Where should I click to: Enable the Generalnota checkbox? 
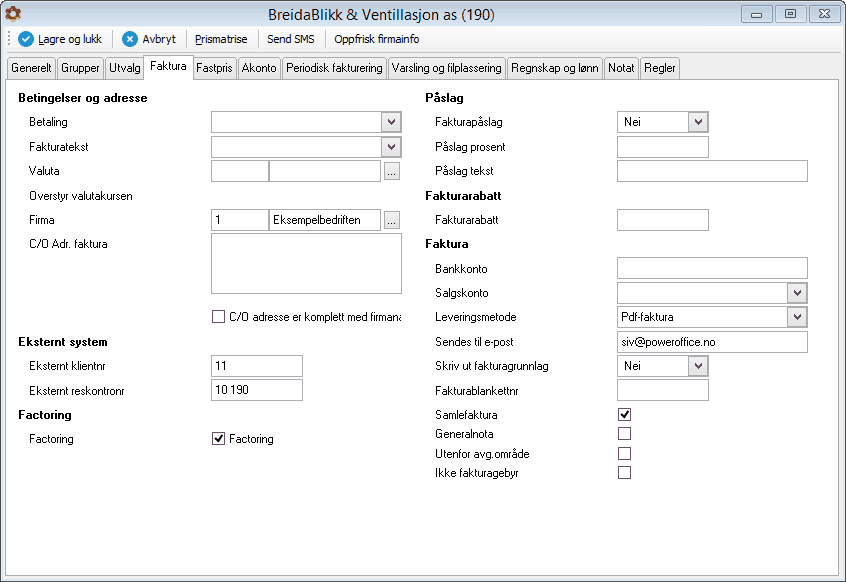tap(624, 434)
